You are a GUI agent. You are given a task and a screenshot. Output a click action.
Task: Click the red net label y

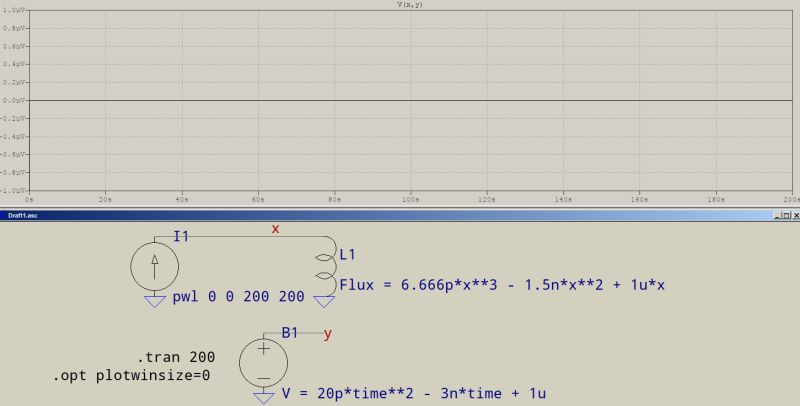click(328, 334)
